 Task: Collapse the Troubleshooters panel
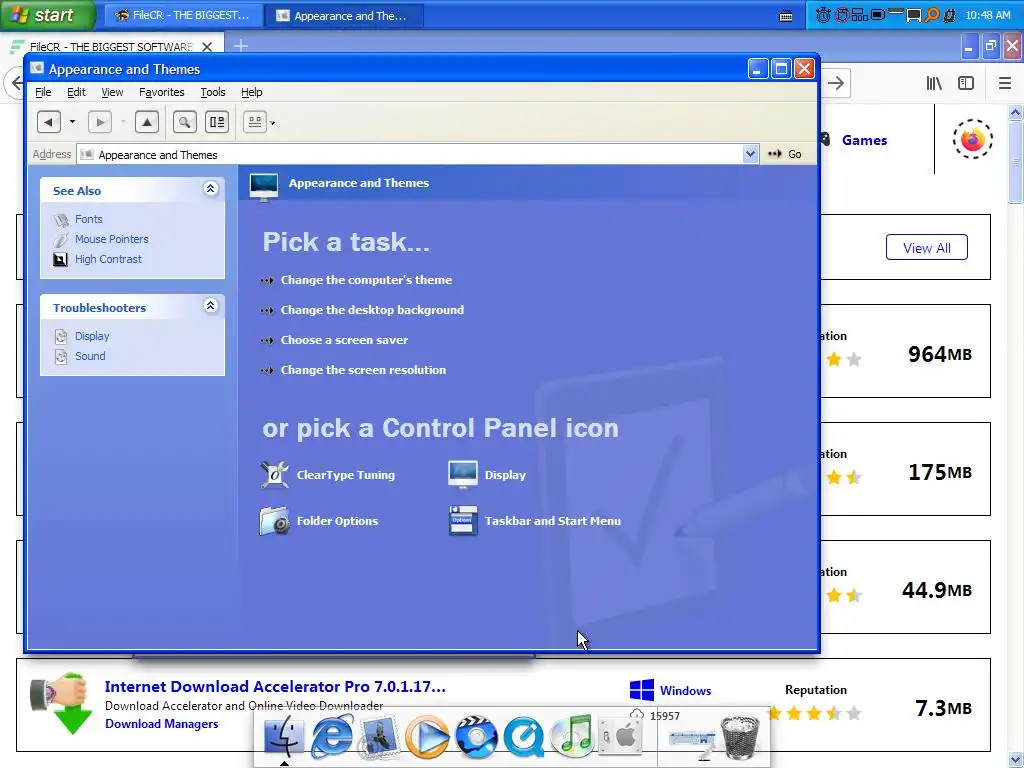[x=210, y=306]
